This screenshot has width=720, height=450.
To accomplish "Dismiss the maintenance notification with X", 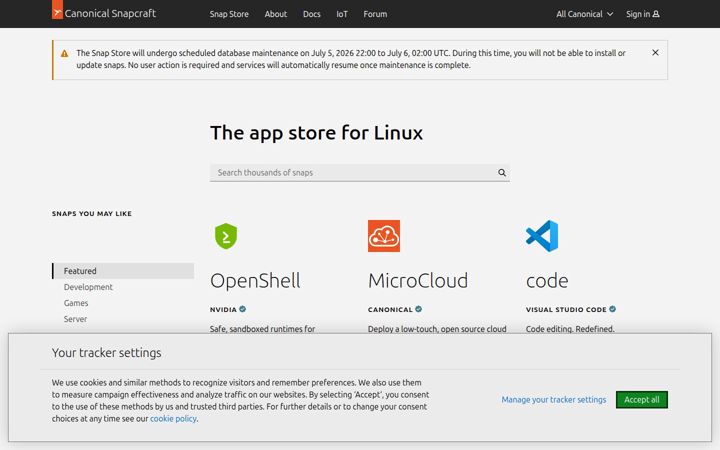I will point(655,53).
